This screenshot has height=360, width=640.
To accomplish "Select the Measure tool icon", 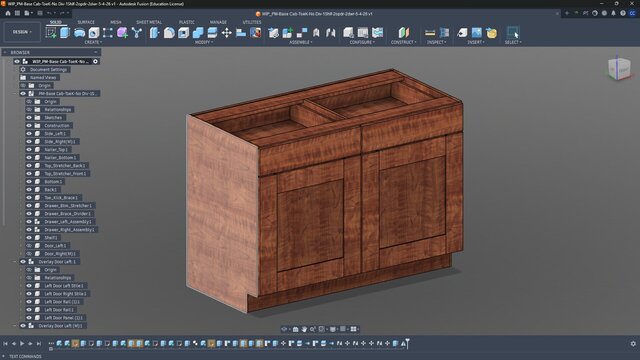I will (x=430, y=33).
